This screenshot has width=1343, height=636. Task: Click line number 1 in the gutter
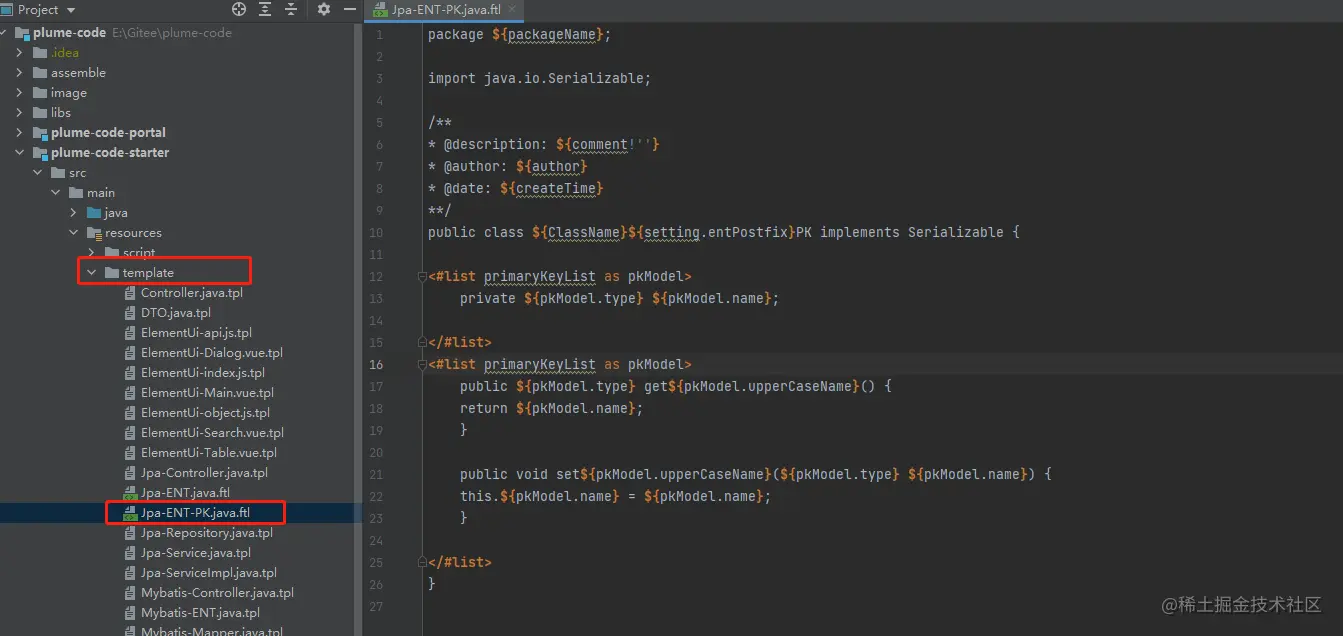pyautogui.click(x=379, y=35)
